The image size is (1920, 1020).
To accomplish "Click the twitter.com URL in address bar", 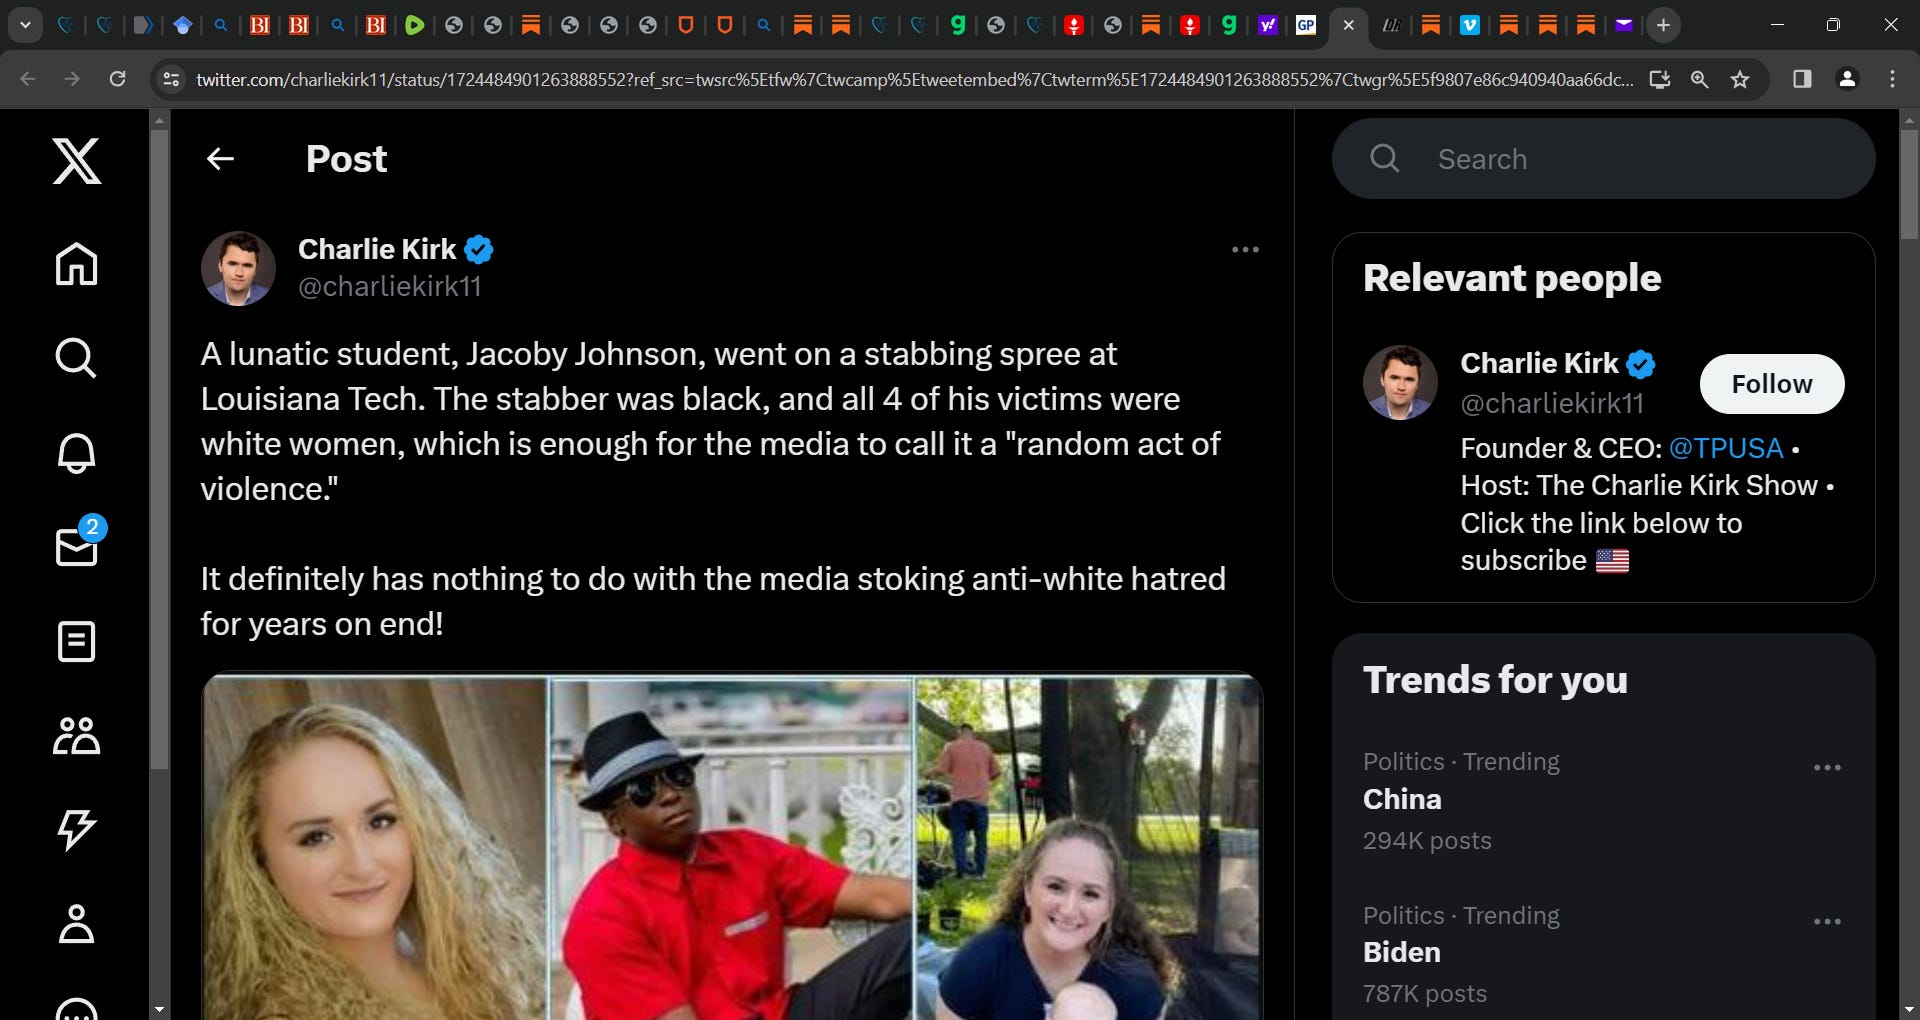I will click(914, 80).
